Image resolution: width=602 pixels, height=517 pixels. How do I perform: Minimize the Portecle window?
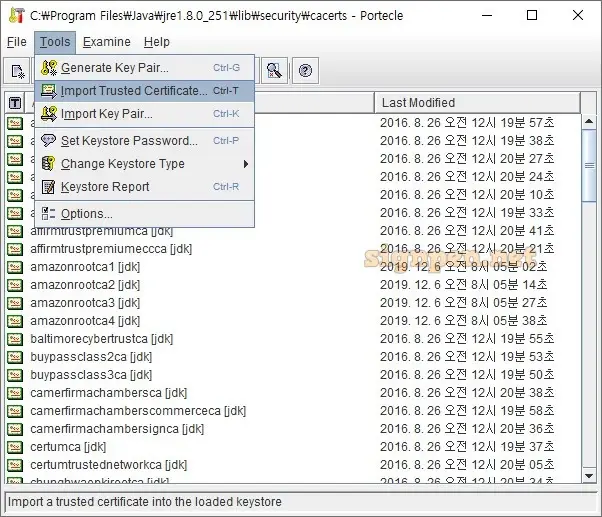pyautogui.click(x=487, y=15)
